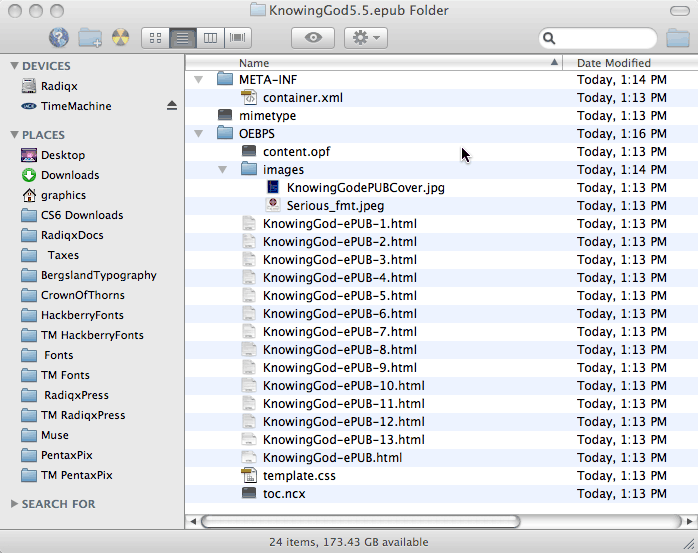698x553 pixels.
Task: Open the Action gear dropdown menu
Action: (x=366, y=38)
